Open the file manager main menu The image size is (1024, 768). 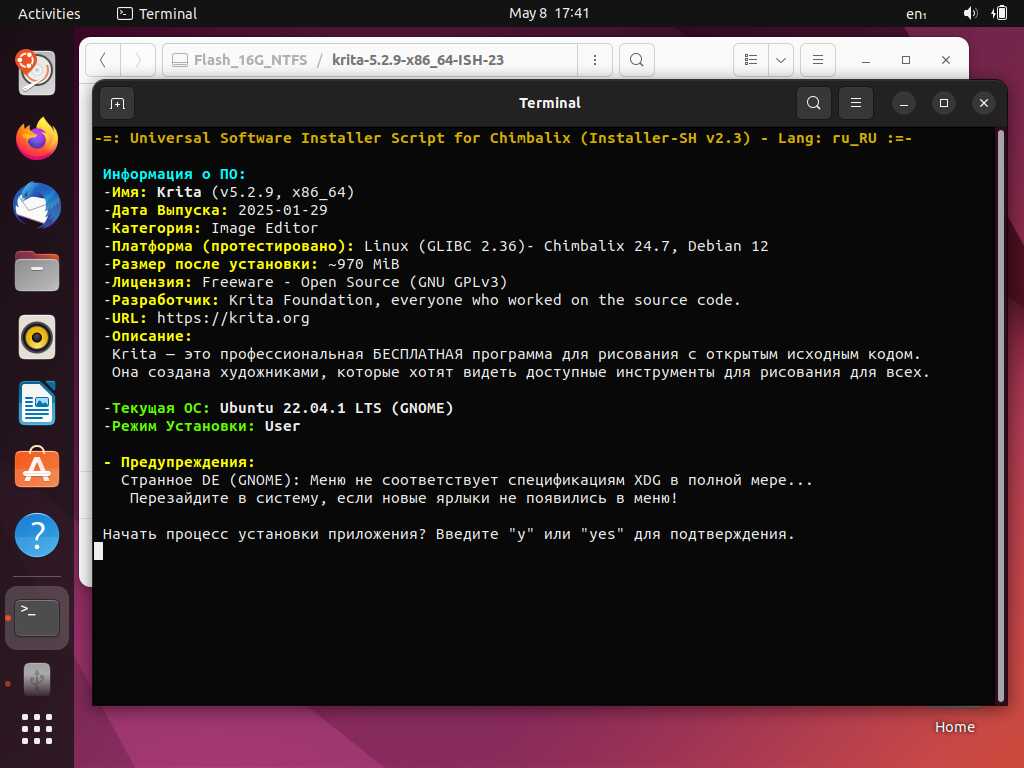pos(817,60)
